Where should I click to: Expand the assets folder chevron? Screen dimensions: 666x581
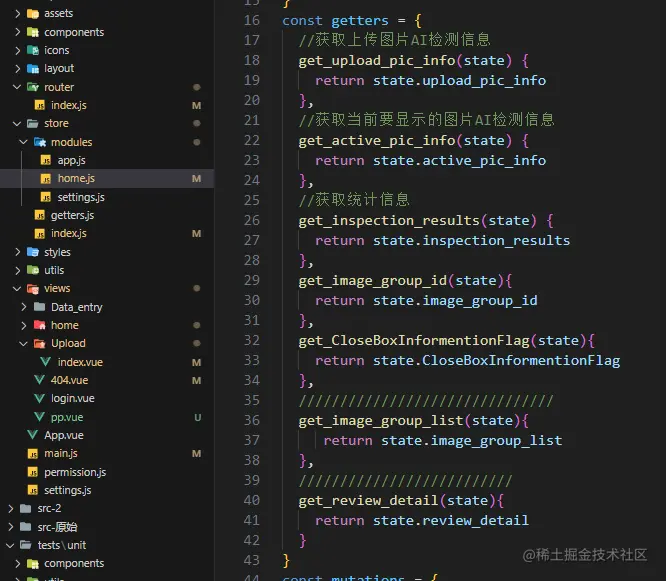pyautogui.click(x=17, y=14)
